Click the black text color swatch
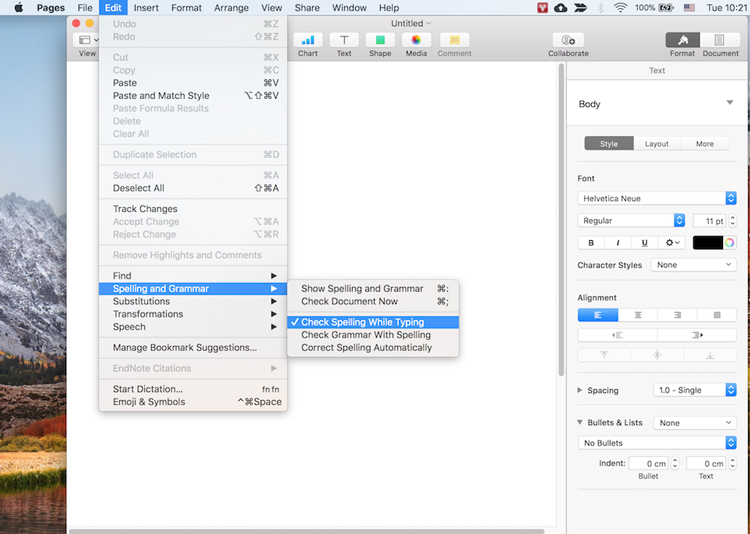Viewport: 750px width, 534px height. pos(707,243)
